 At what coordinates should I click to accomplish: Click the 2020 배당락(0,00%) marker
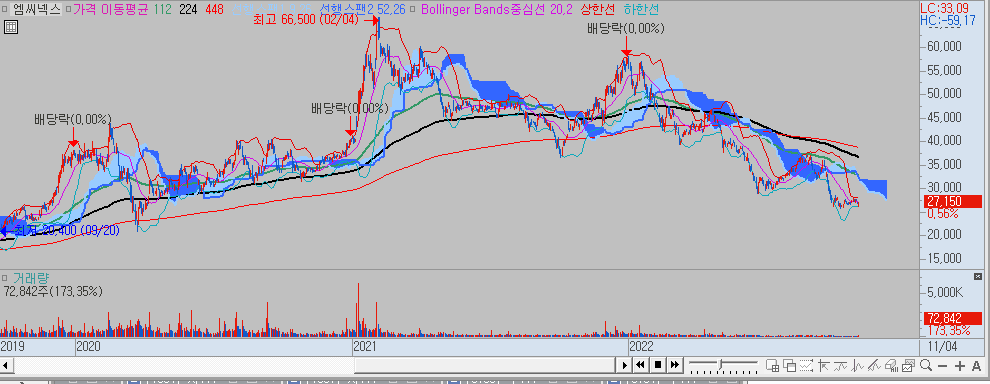coord(73,119)
